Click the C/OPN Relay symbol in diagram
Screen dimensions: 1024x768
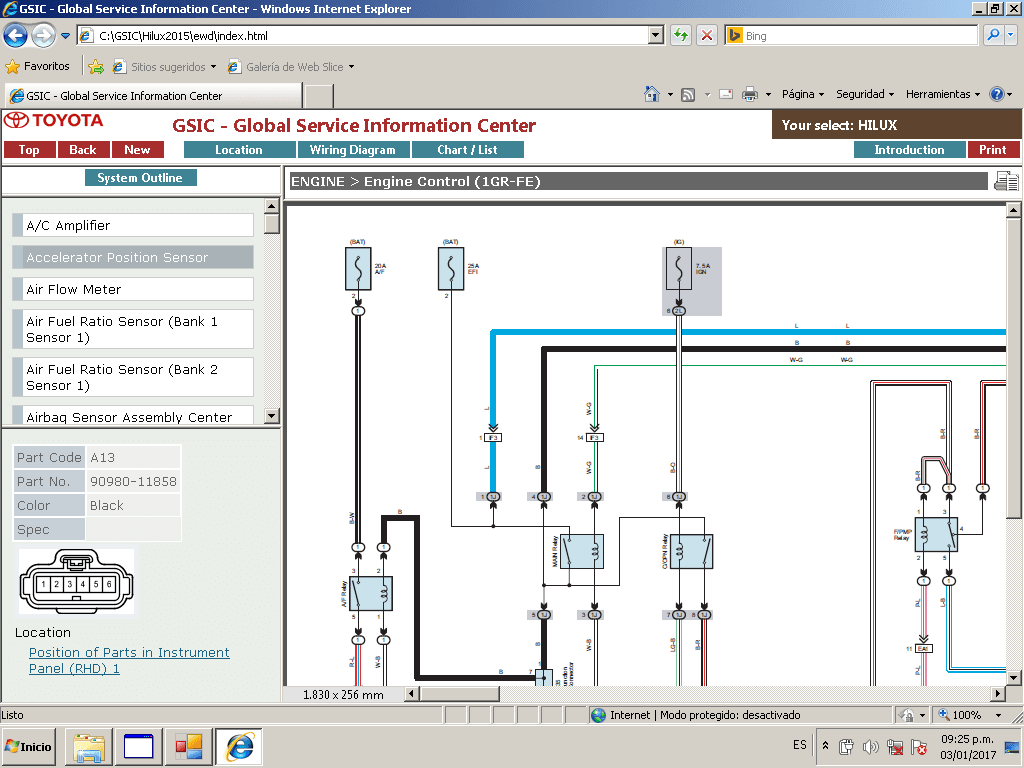click(691, 552)
